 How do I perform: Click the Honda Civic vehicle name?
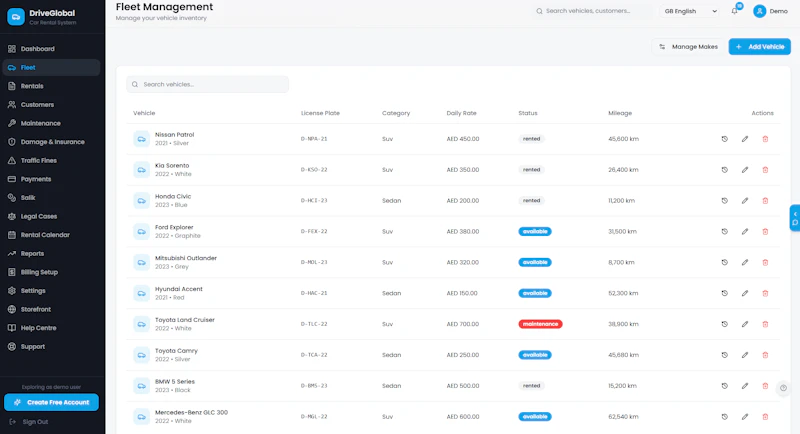click(x=173, y=196)
